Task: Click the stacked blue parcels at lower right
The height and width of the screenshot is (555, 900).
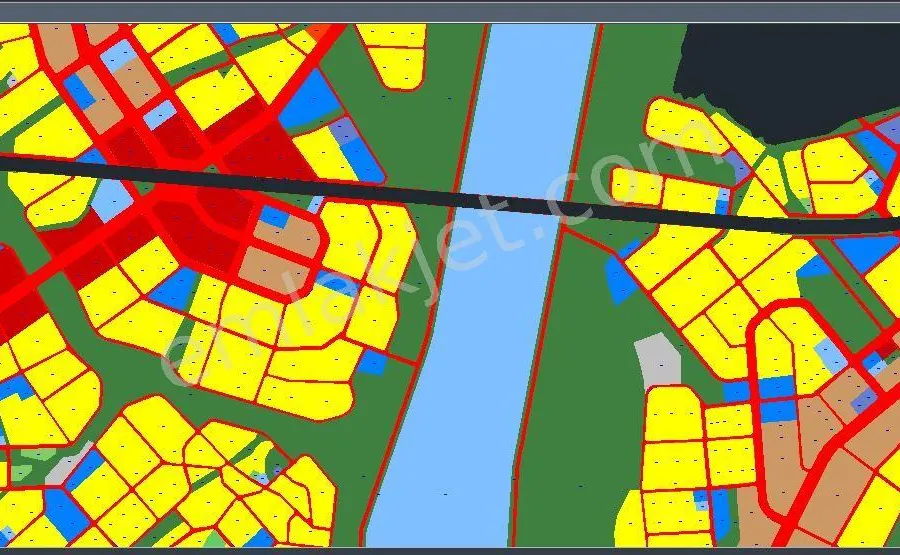Action: pos(775,398)
